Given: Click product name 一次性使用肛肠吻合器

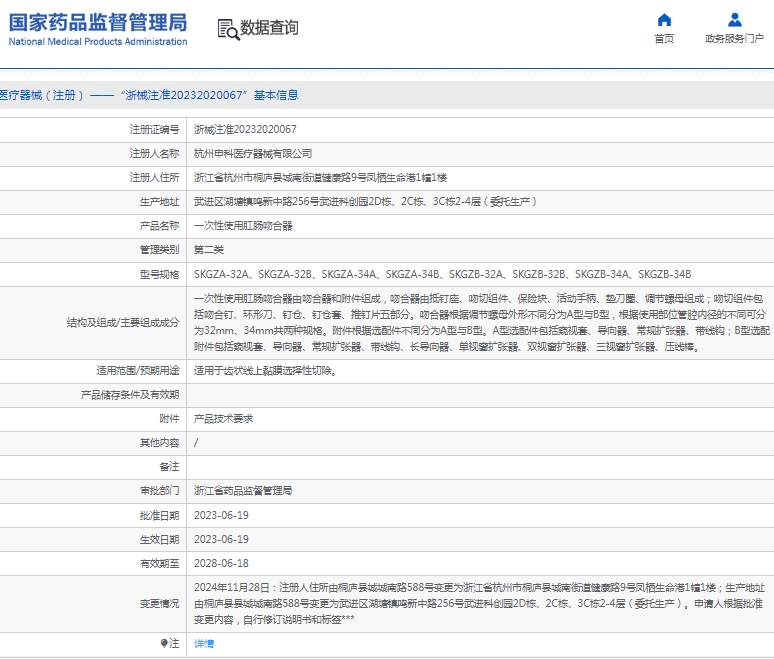Looking at the screenshot, I should click(x=243, y=226).
